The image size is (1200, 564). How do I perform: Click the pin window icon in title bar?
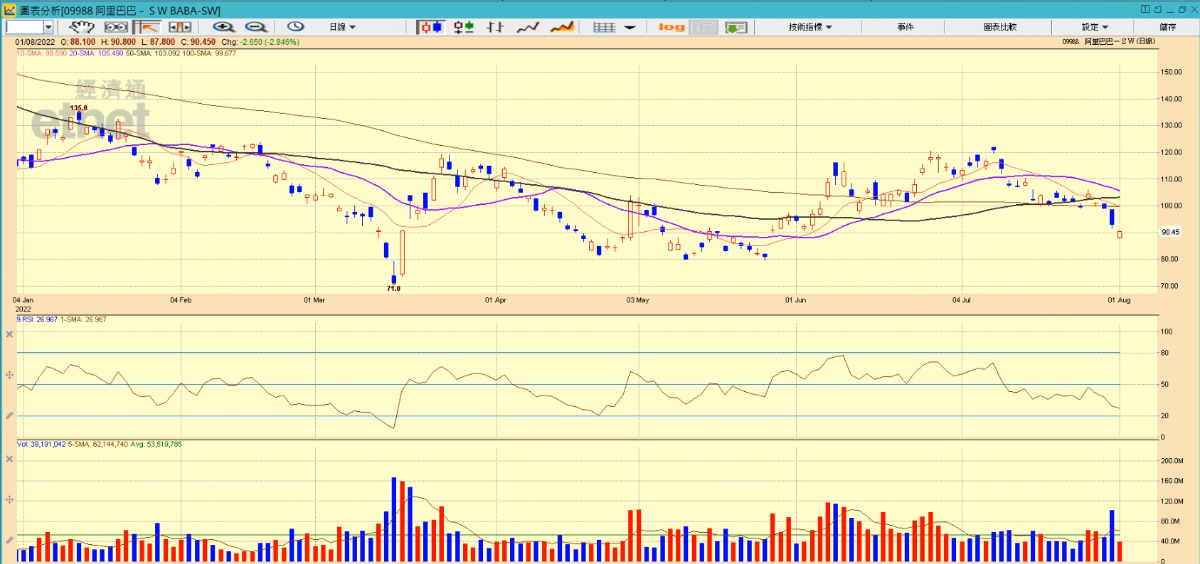click(1145, 9)
